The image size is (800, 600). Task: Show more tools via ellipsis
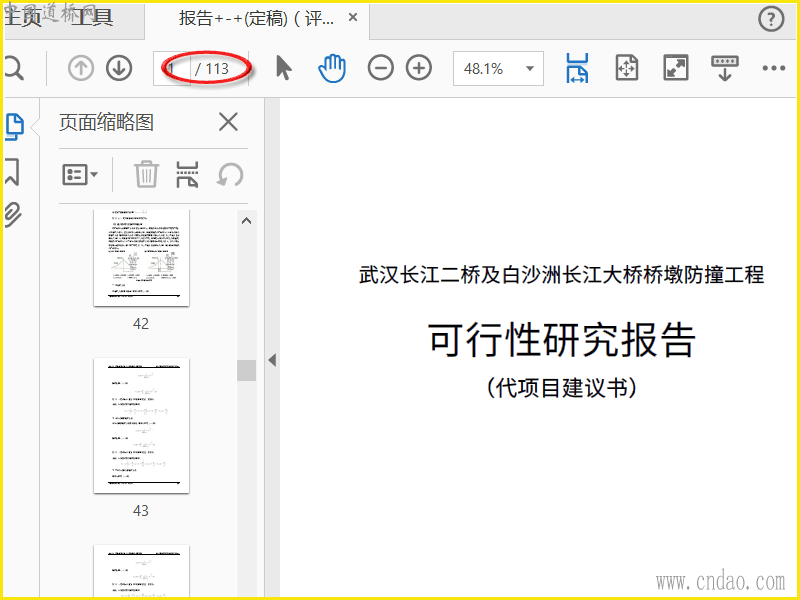coord(773,68)
